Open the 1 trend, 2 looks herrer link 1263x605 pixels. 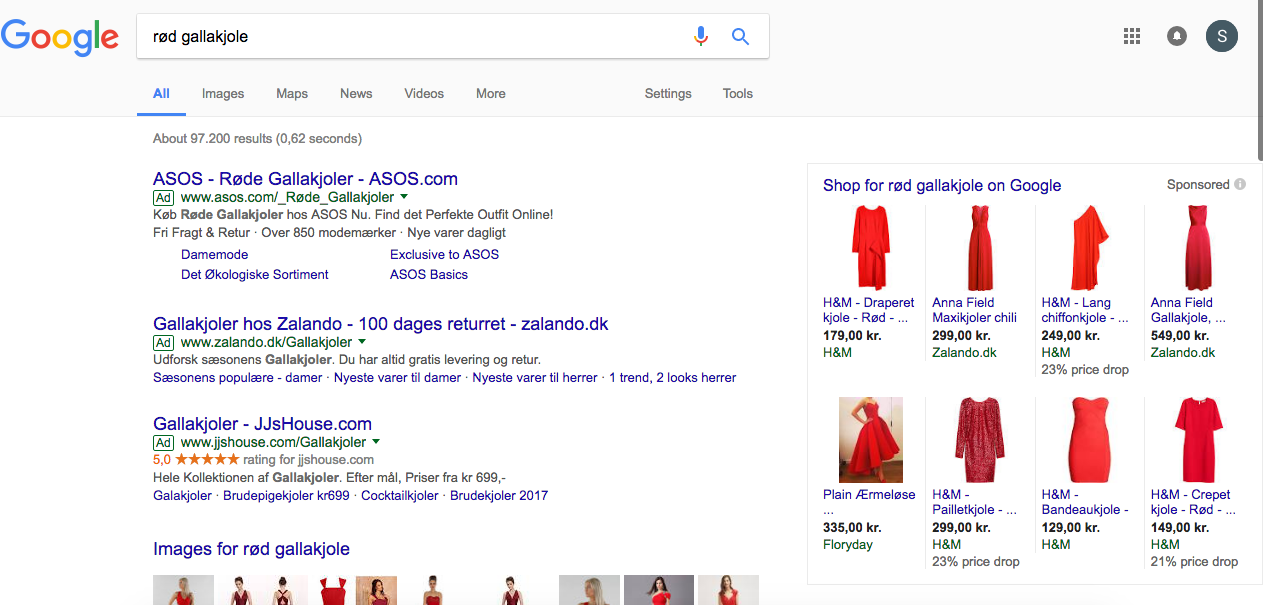point(672,378)
